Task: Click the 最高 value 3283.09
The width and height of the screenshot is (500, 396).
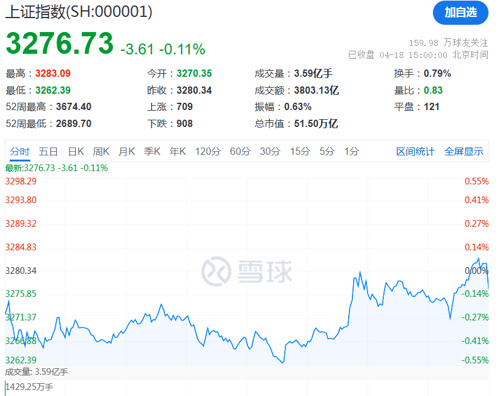Action: pos(53,73)
